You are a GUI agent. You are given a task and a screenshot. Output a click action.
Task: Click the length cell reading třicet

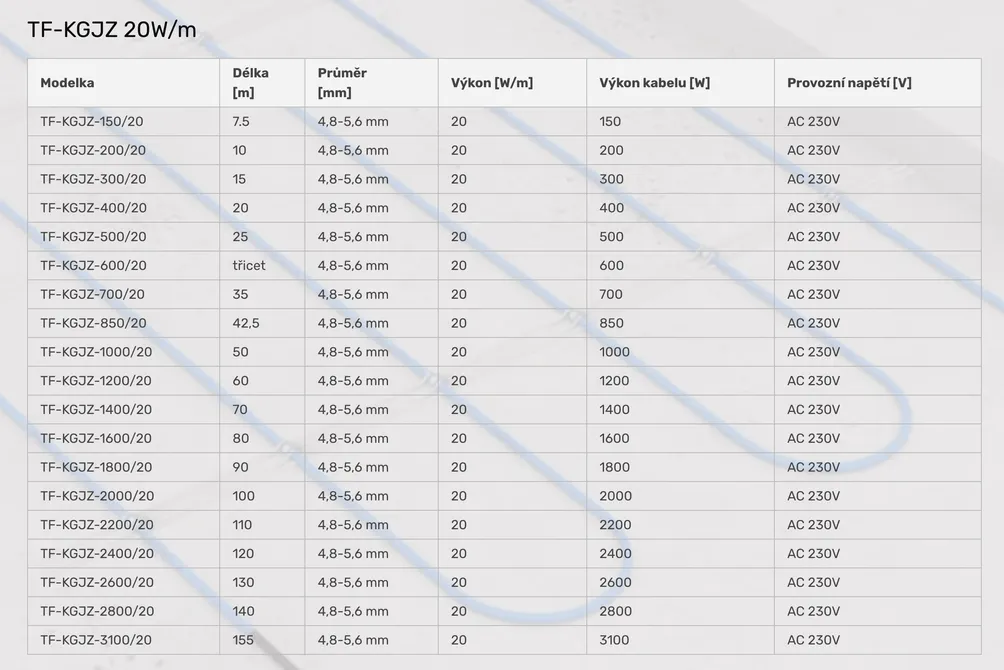point(249,266)
